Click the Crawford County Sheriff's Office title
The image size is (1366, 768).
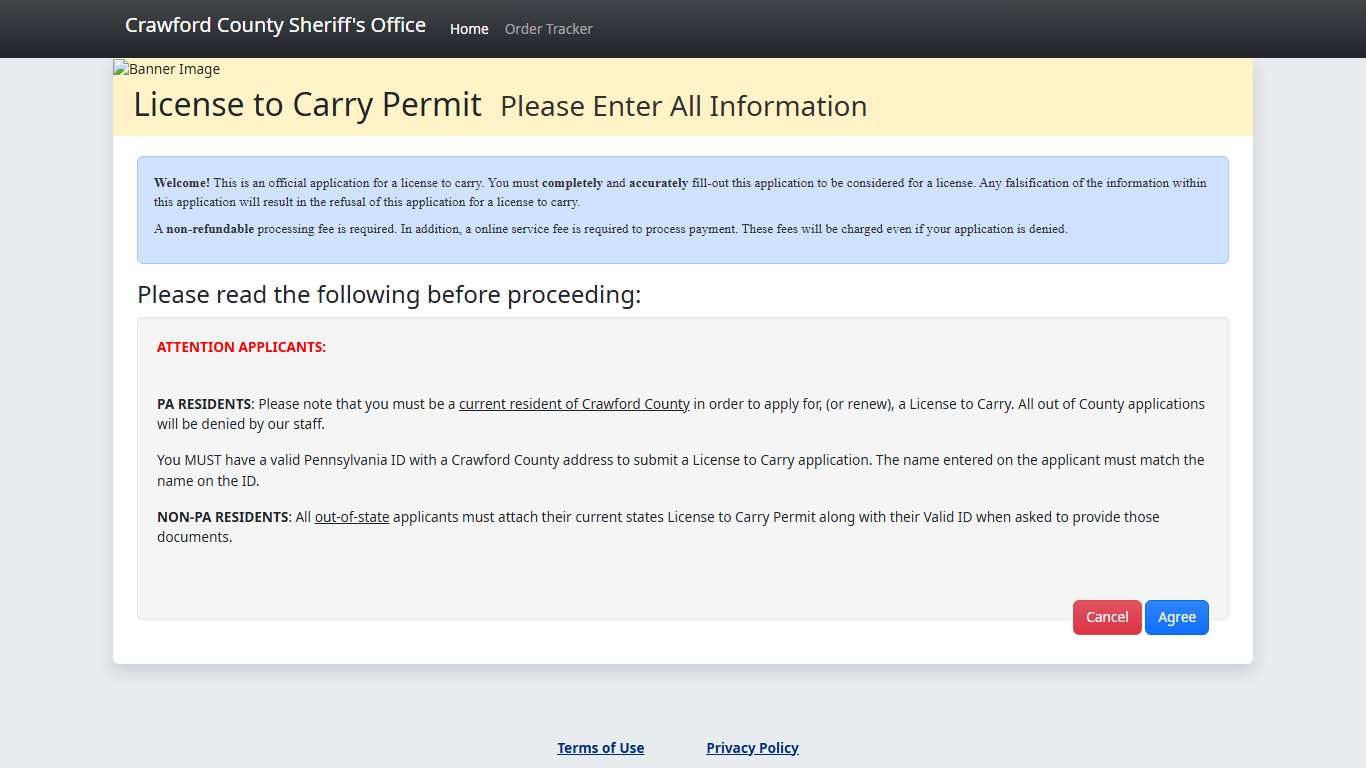(x=275, y=25)
